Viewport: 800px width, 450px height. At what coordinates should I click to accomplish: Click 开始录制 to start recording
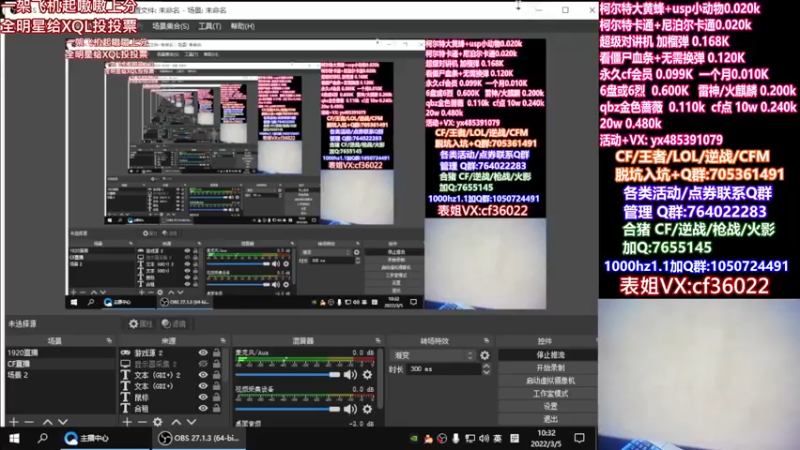[550, 367]
